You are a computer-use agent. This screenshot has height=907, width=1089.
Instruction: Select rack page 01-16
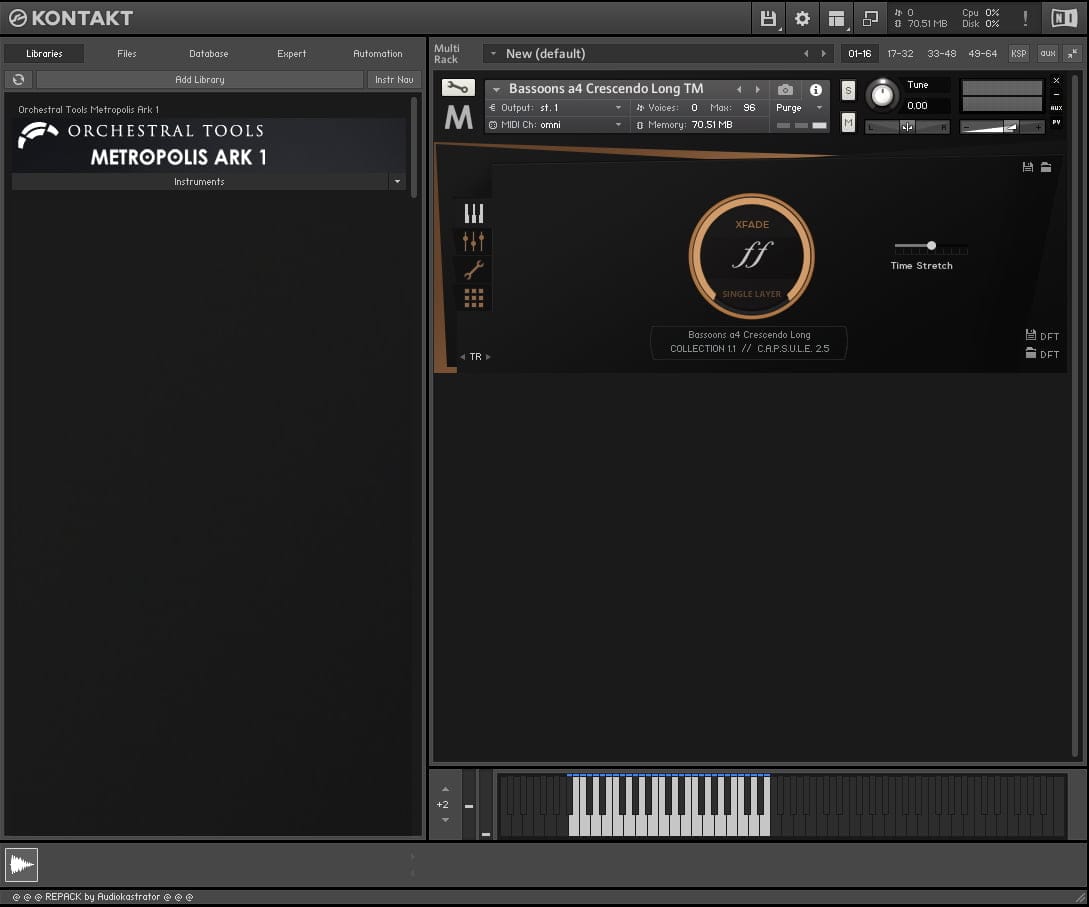(859, 53)
